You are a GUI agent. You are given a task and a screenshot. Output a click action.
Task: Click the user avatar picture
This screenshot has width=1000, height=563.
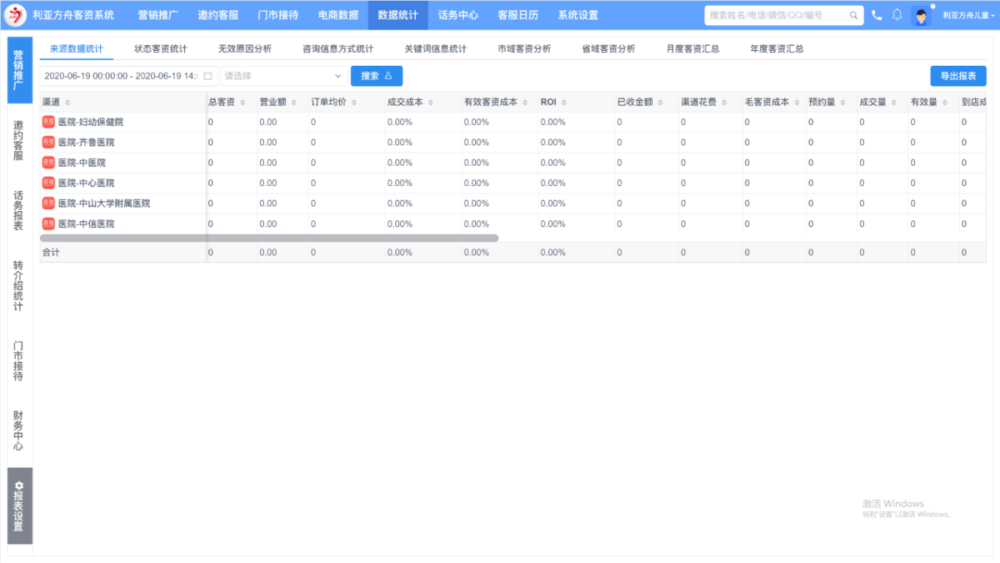921,16
